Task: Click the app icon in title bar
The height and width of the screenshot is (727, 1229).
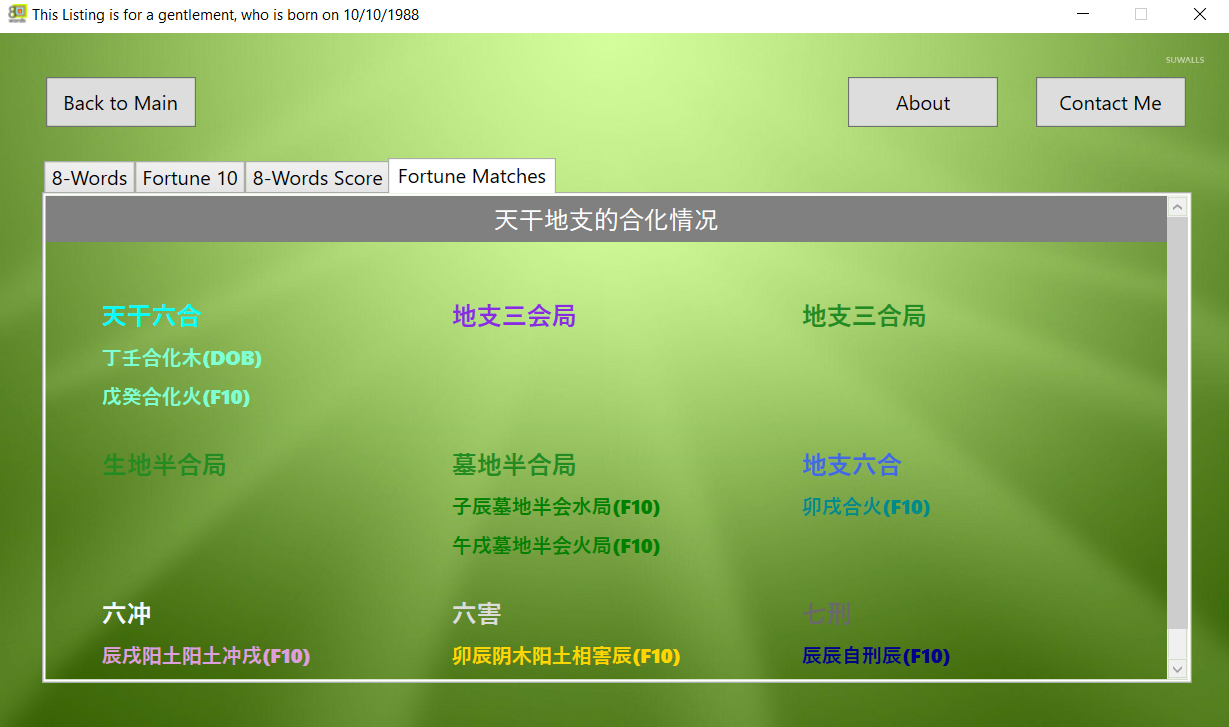Action: tap(16, 15)
